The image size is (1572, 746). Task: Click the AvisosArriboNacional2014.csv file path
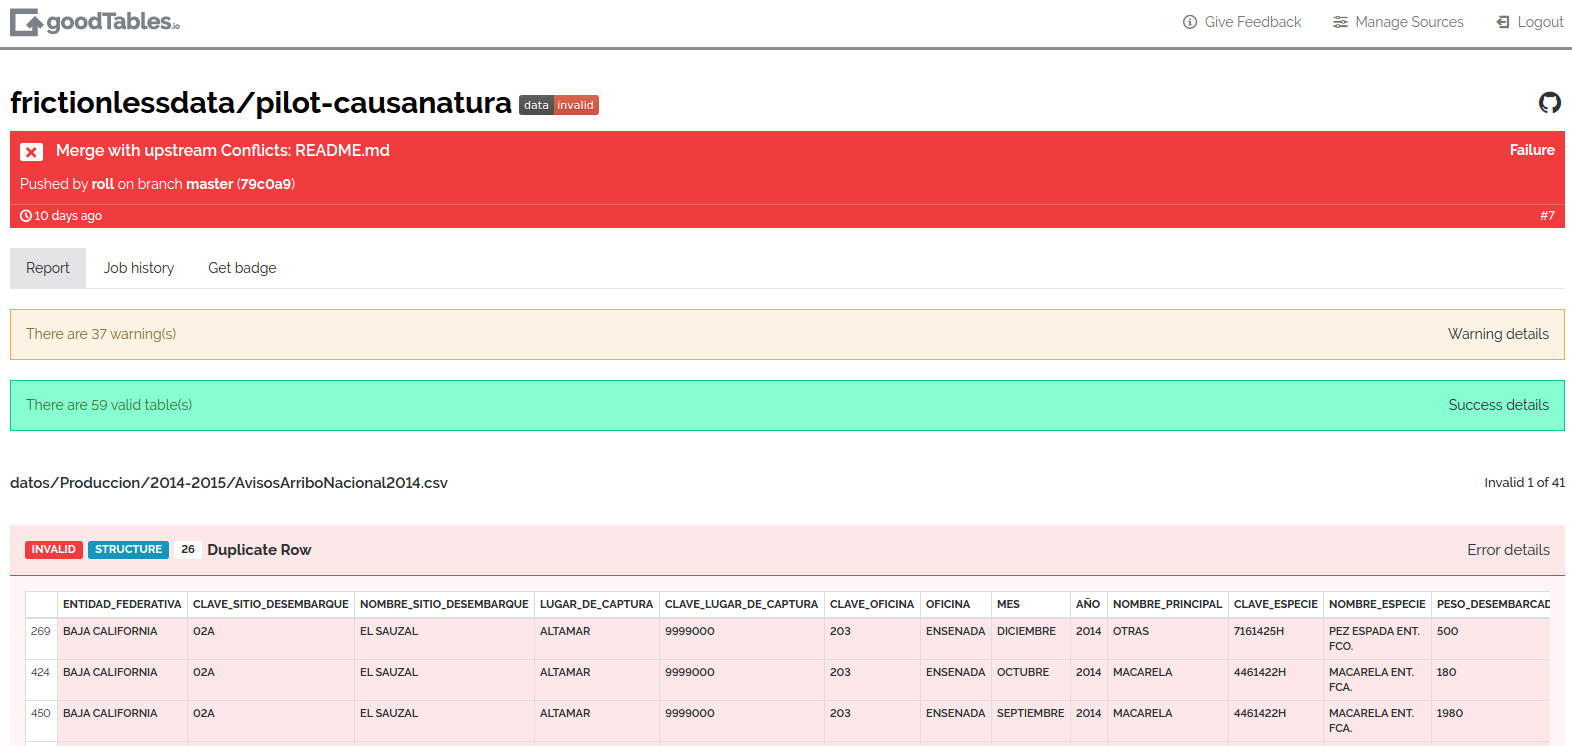[x=229, y=483]
